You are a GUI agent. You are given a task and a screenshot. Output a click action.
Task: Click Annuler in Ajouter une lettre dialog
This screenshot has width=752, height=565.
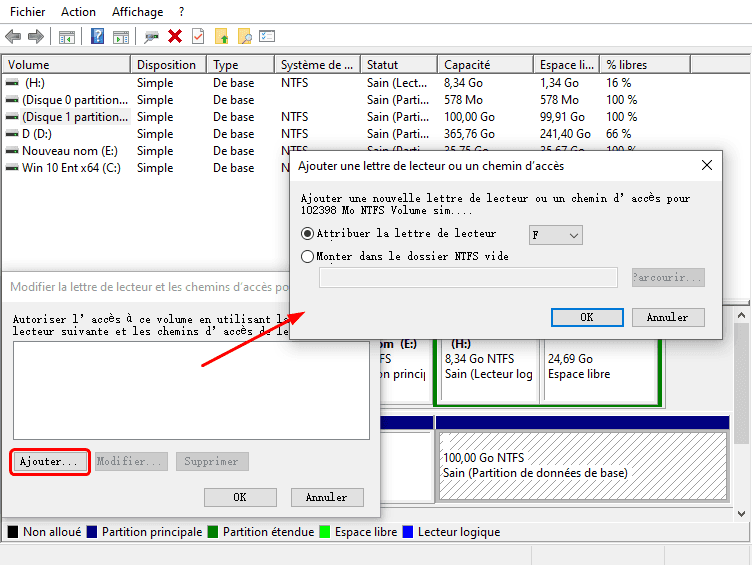tap(668, 317)
